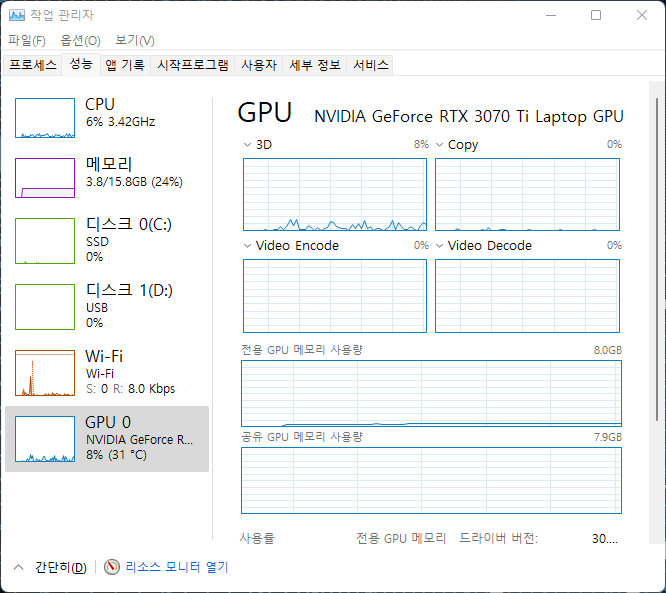This screenshot has width=666, height=593.
Task: Click the Resource Monitor icon
Action: pos(112,567)
